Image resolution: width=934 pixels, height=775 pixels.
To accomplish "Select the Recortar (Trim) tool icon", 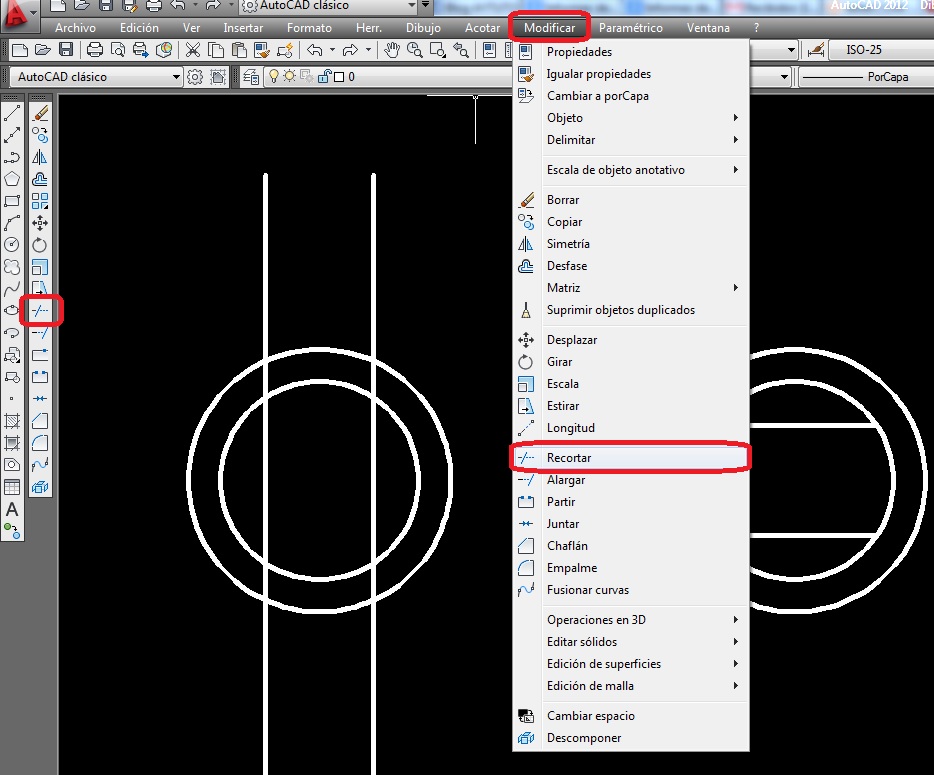I will tap(41, 311).
